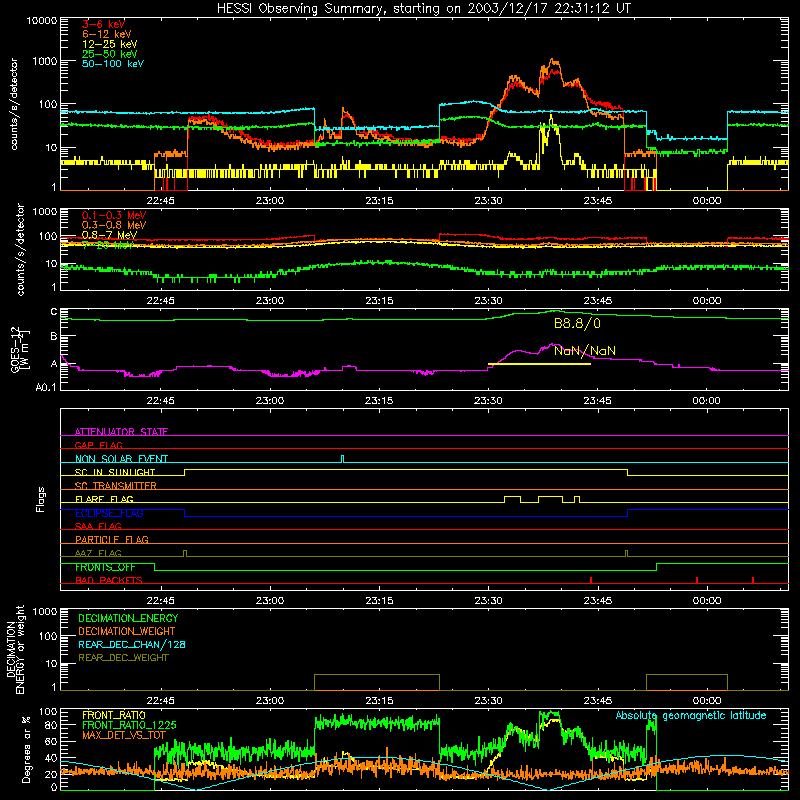Click the widest FLARE_FLAG pulse near 23:38
This screenshot has width=800, height=800.
point(551,499)
